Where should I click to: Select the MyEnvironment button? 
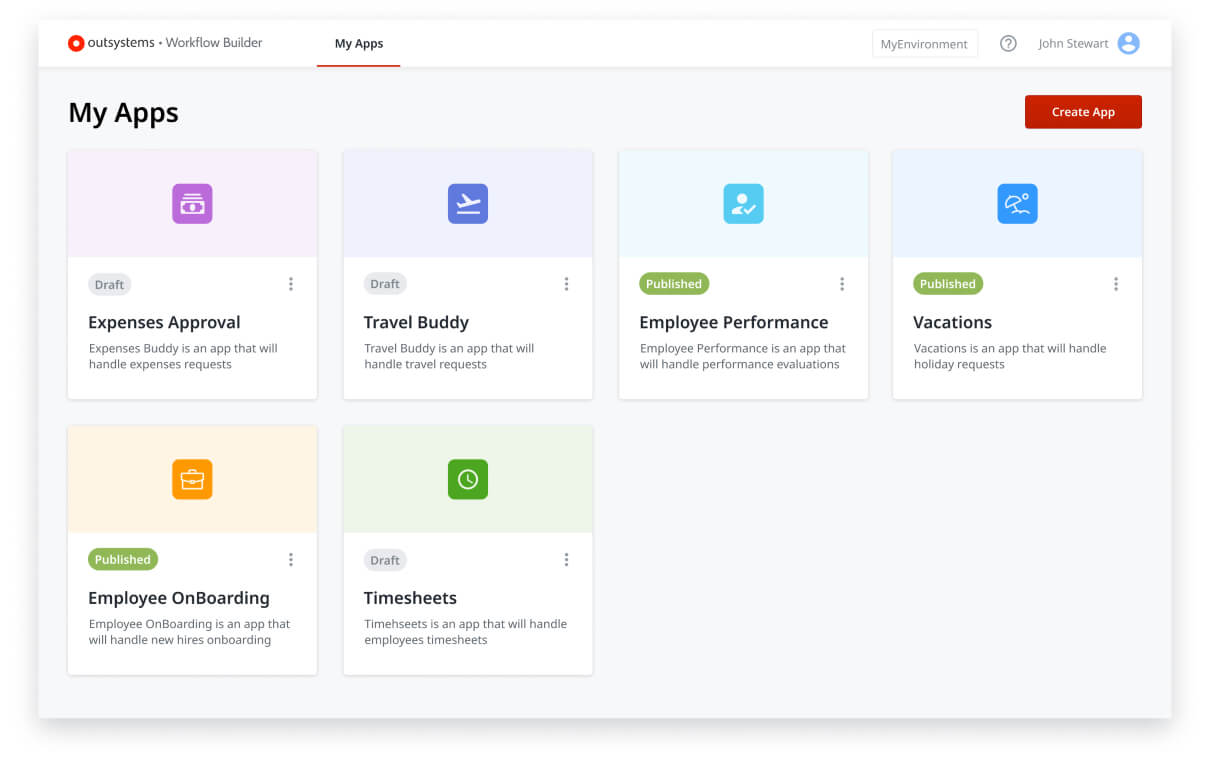pos(924,44)
